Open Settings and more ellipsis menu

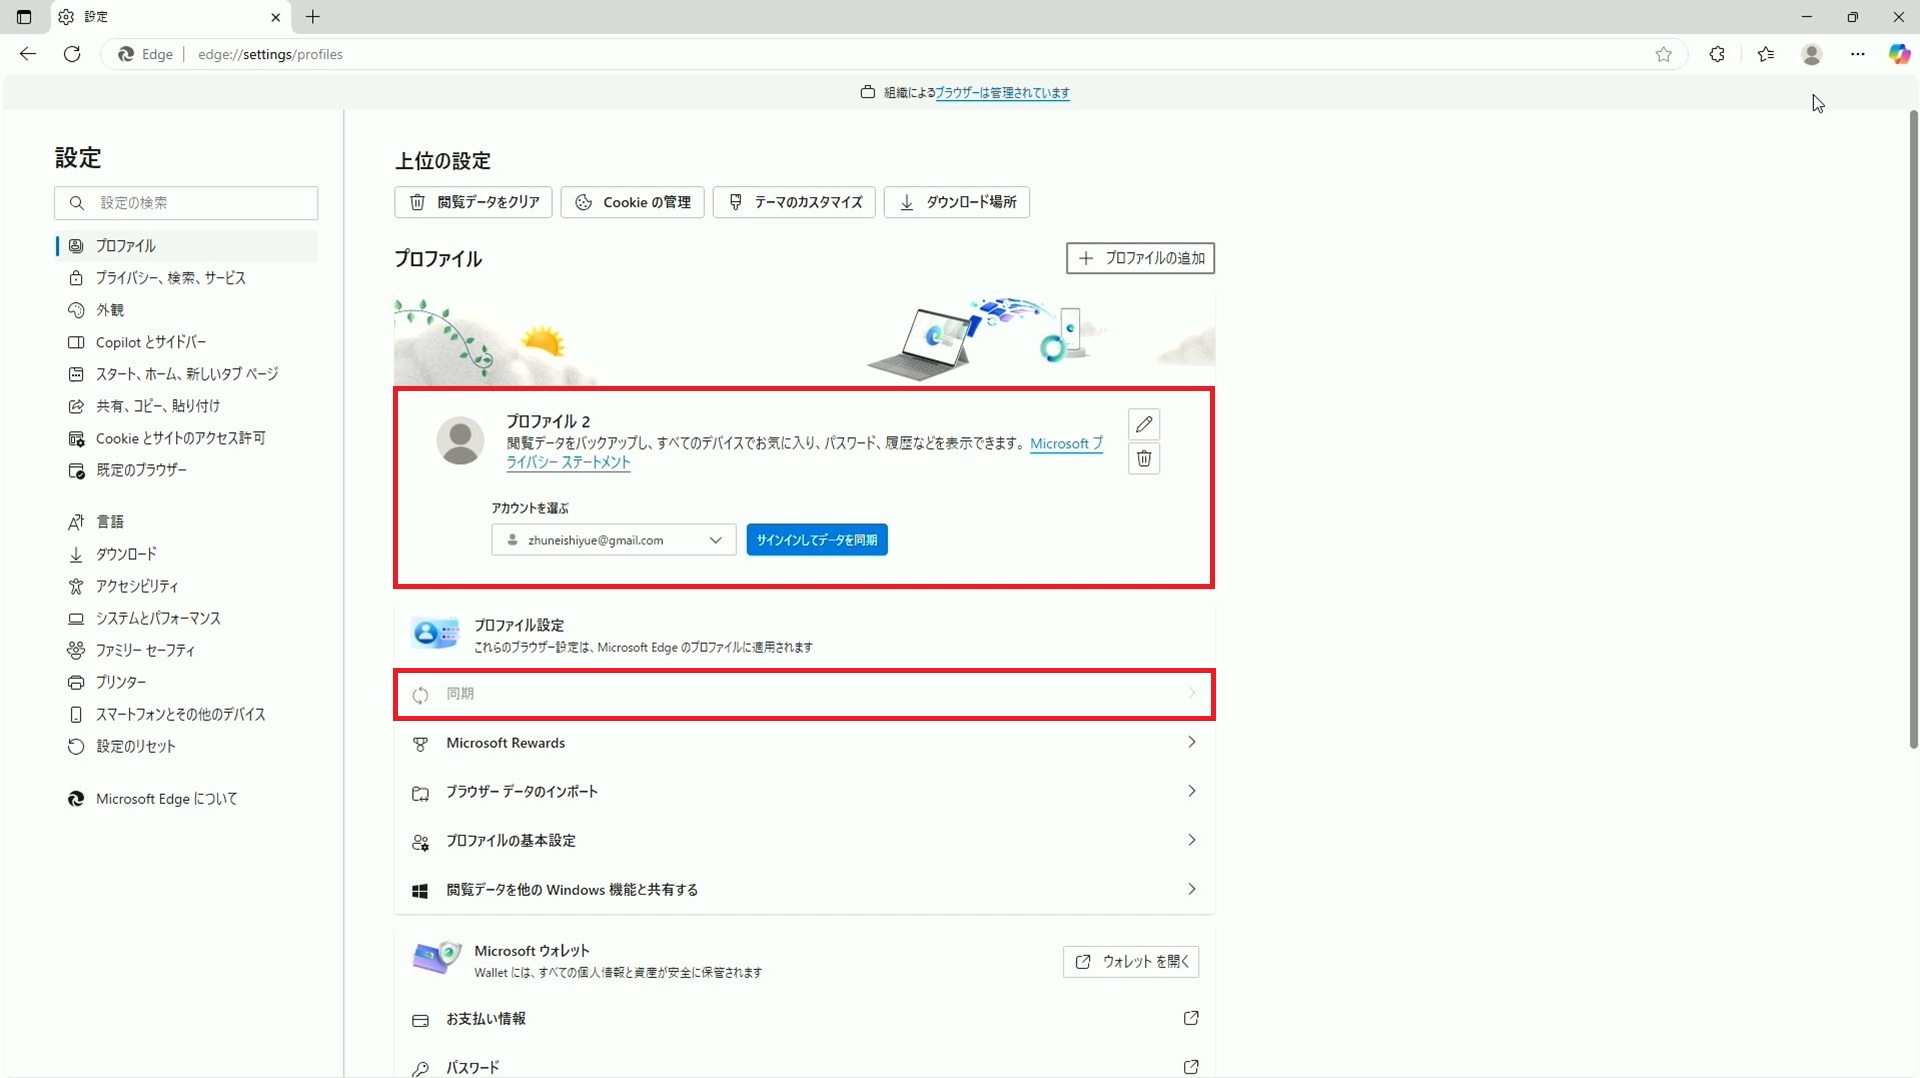click(x=1857, y=54)
